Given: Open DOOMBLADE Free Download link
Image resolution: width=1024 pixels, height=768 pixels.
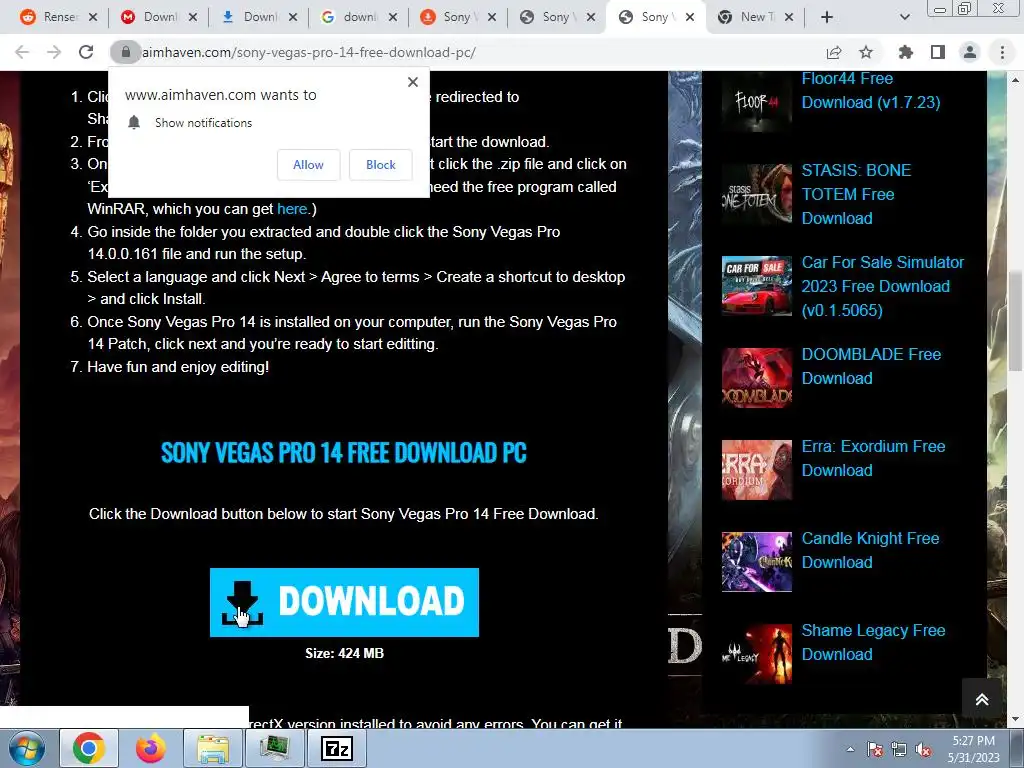Looking at the screenshot, I should pyautogui.click(x=871, y=366).
